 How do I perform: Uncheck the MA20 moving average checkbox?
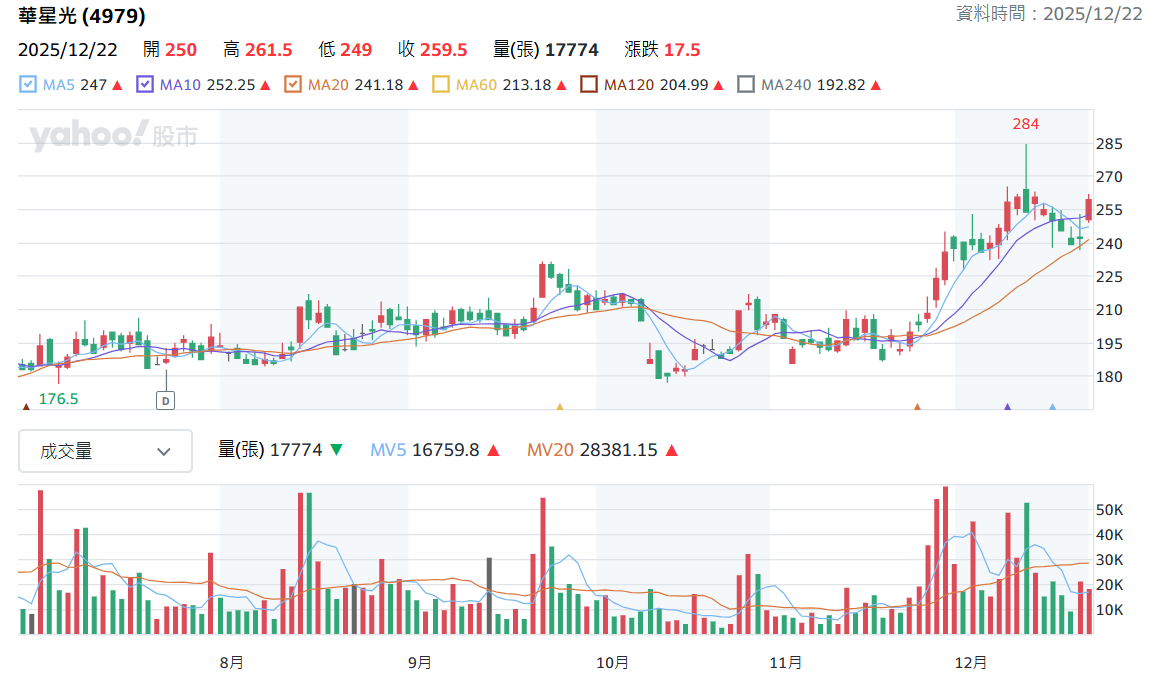click(293, 85)
